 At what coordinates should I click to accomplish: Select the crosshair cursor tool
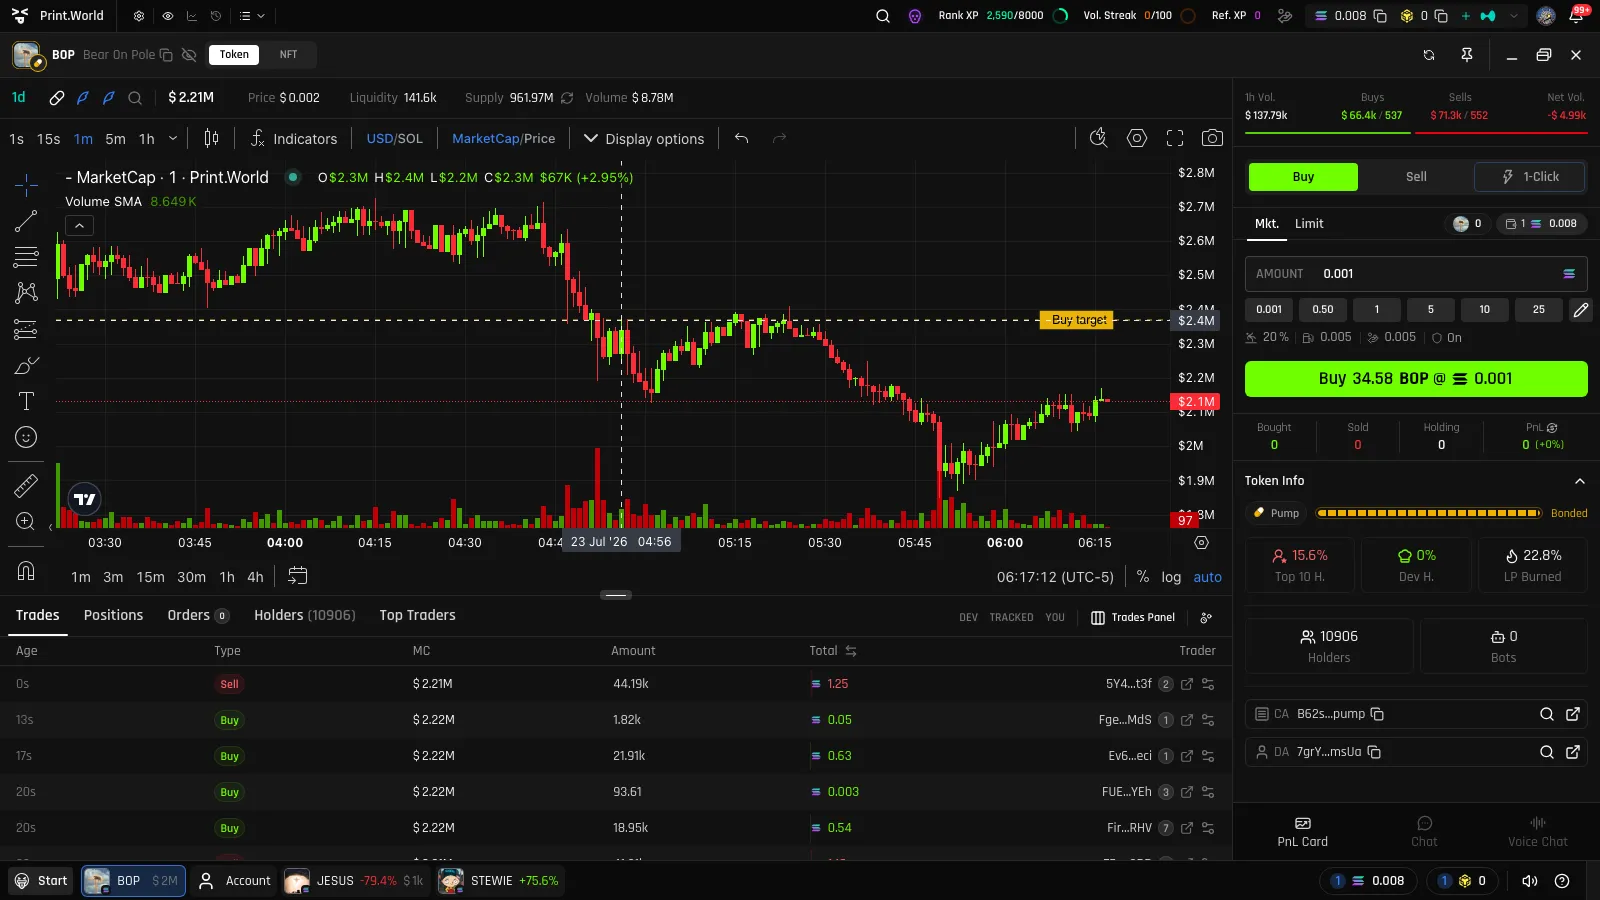26,184
